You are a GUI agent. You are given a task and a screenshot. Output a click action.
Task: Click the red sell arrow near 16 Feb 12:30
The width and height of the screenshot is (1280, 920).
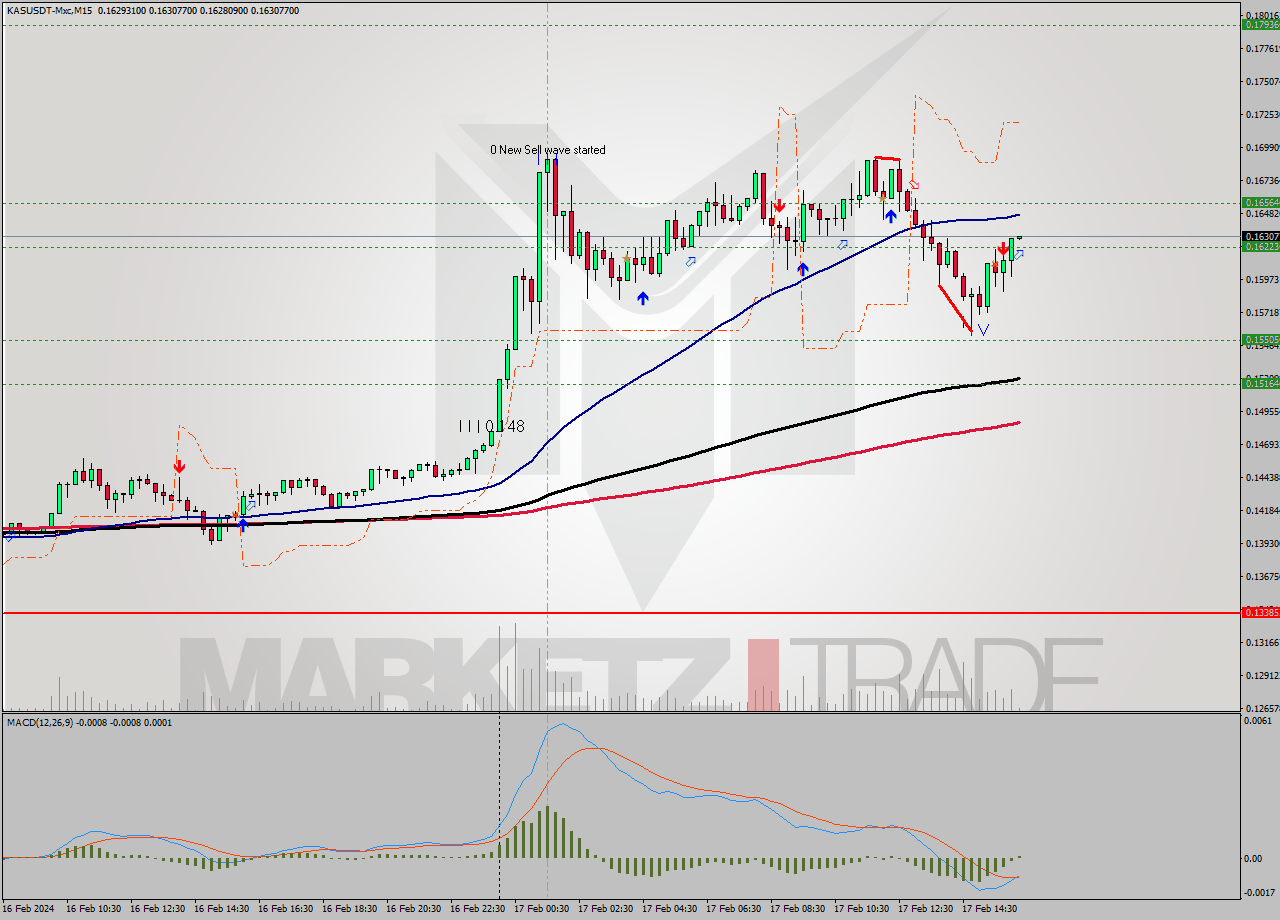tap(178, 466)
